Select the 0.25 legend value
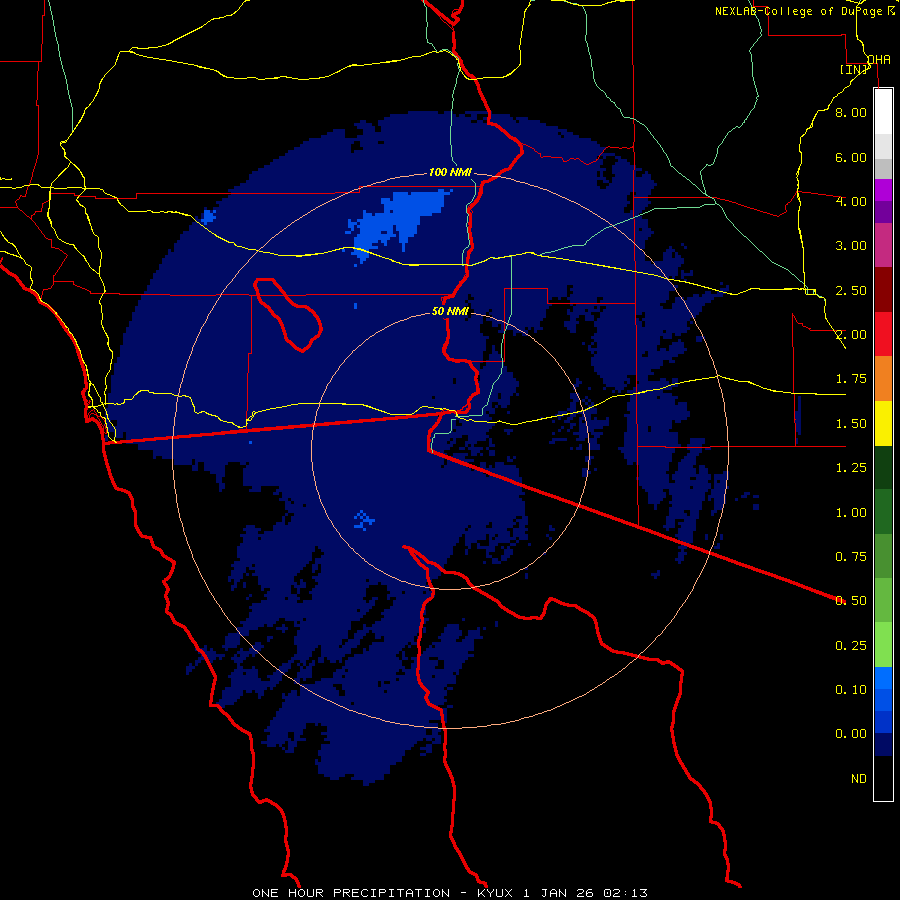The height and width of the screenshot is (900, 900). (851, 646)
